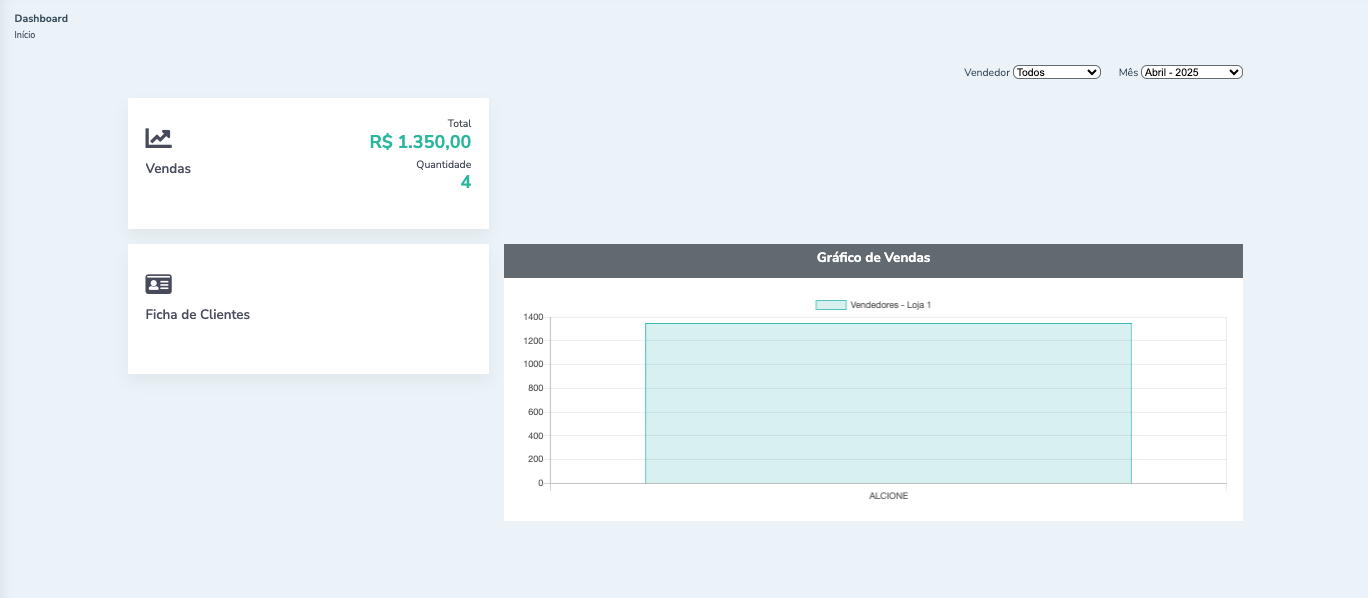Expand the Mês dropdown showing Abril - 2025
Viewport: 1368px width, 598px height.
point(1191,72)
